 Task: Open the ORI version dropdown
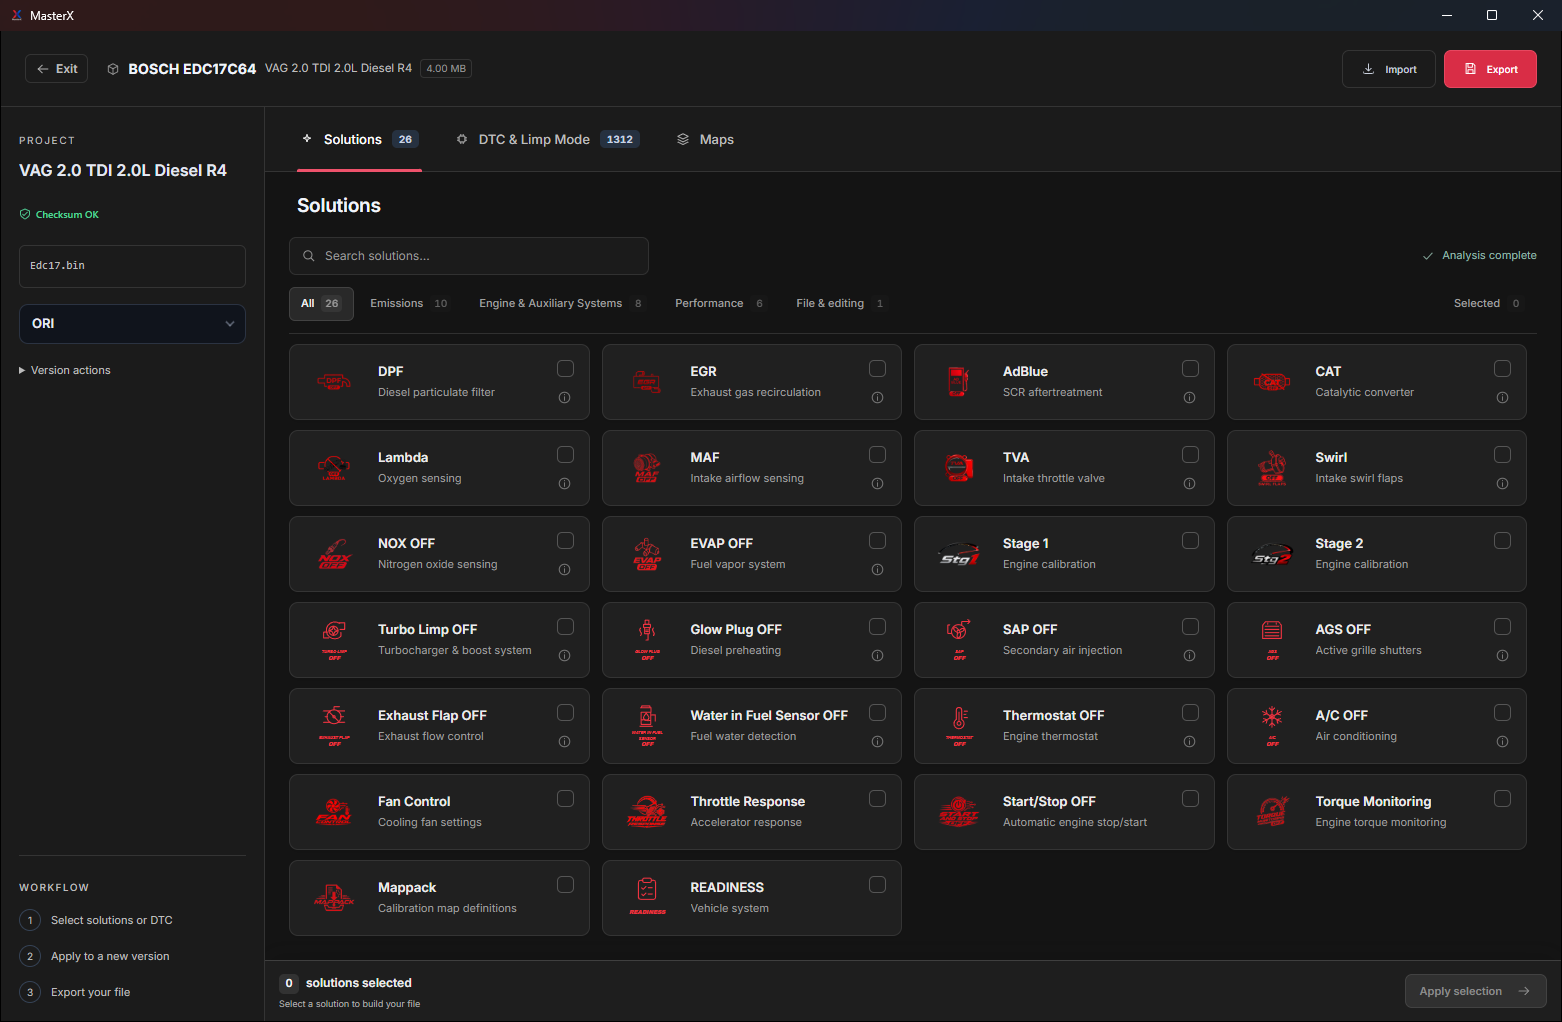point(132,324)
